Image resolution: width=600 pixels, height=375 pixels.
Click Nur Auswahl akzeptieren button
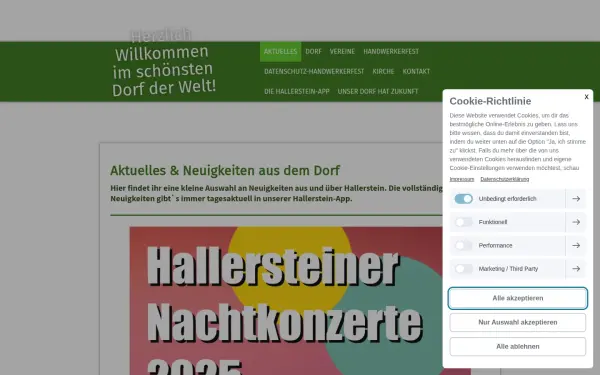point(517,322)
